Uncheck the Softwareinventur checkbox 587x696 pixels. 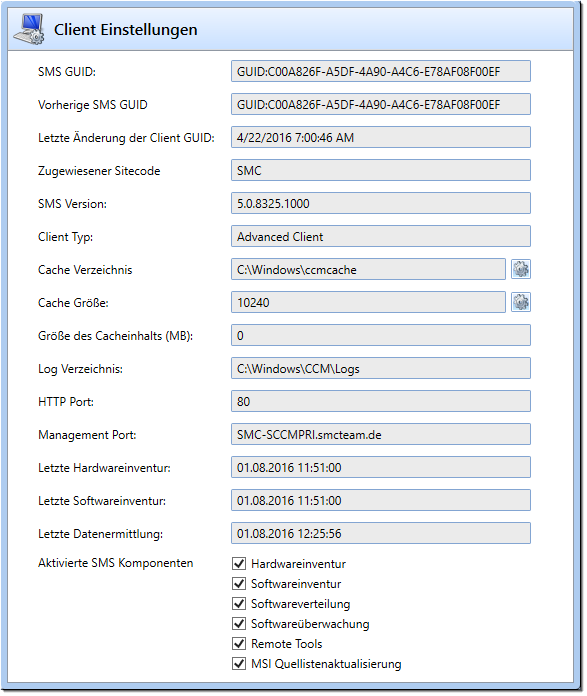pos(239,584)
